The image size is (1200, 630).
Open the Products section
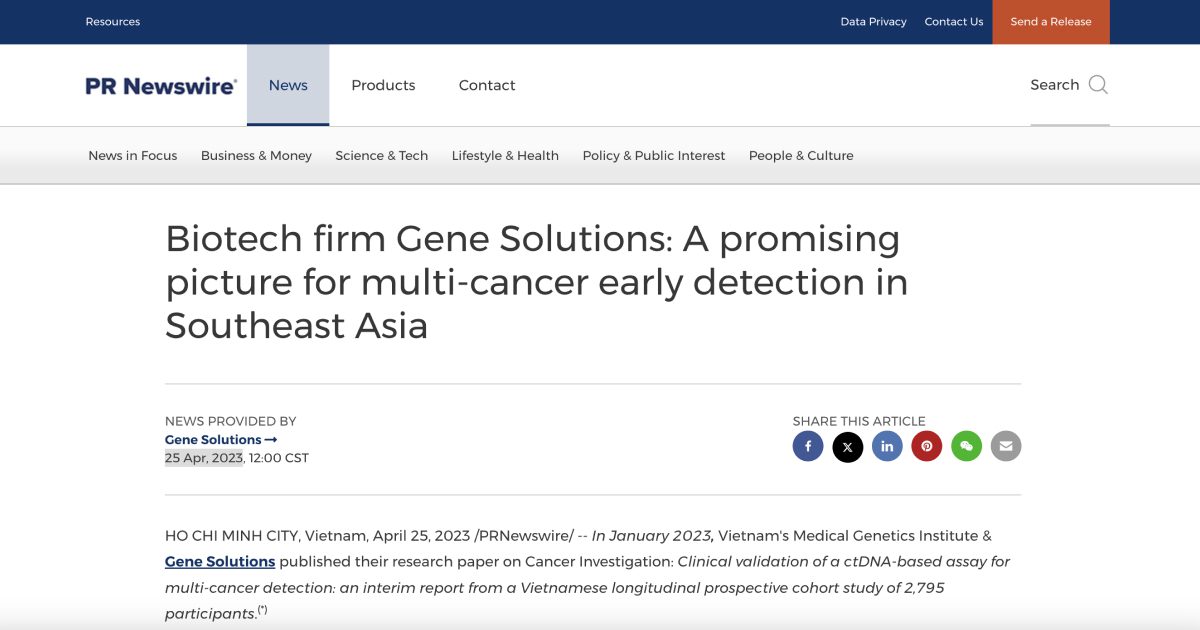click(x=383, y=85)
